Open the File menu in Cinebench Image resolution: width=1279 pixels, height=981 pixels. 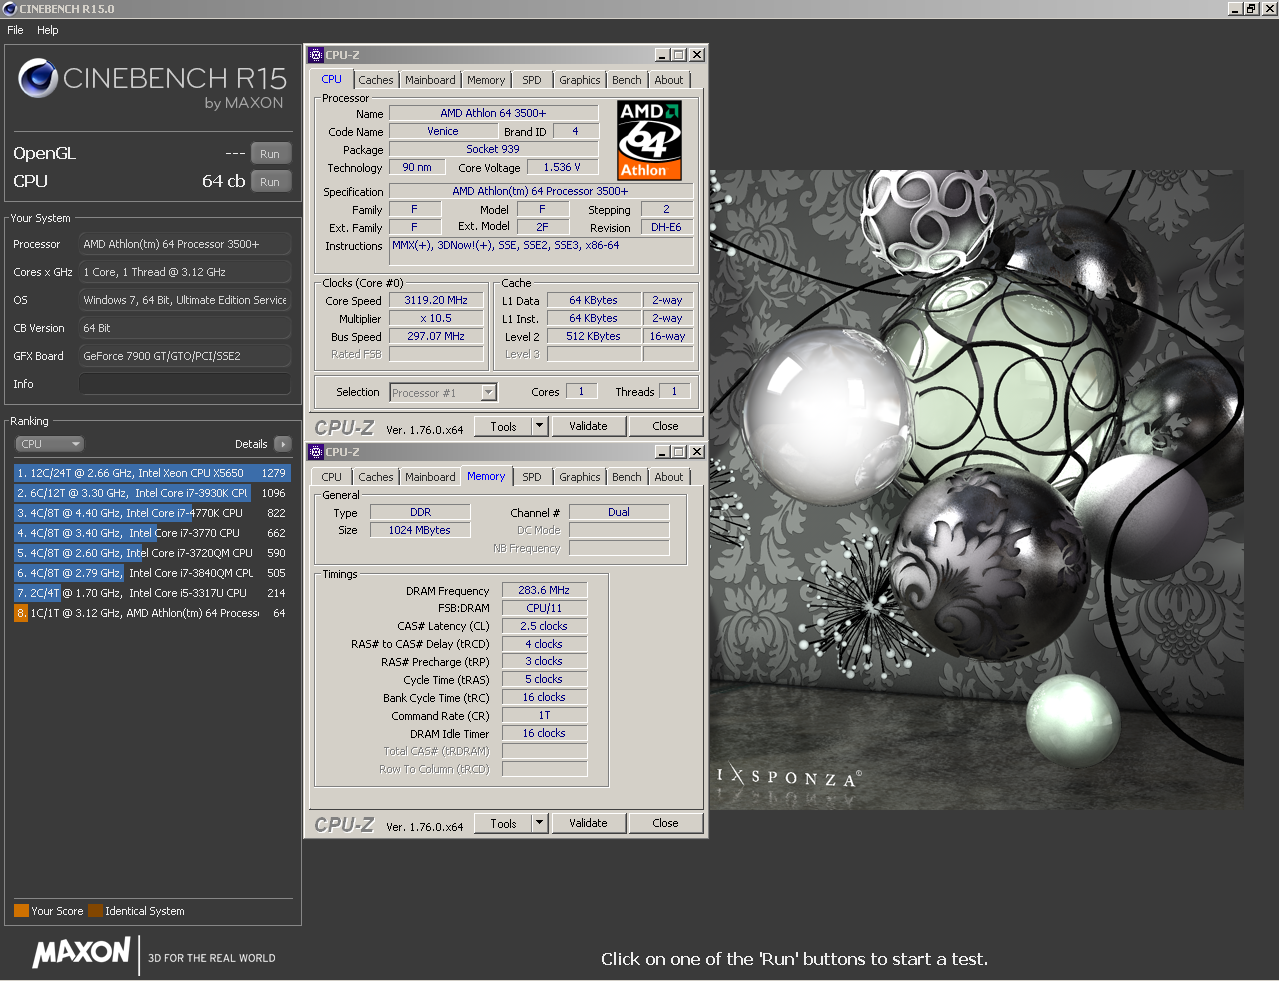click(x=15, y=30)
